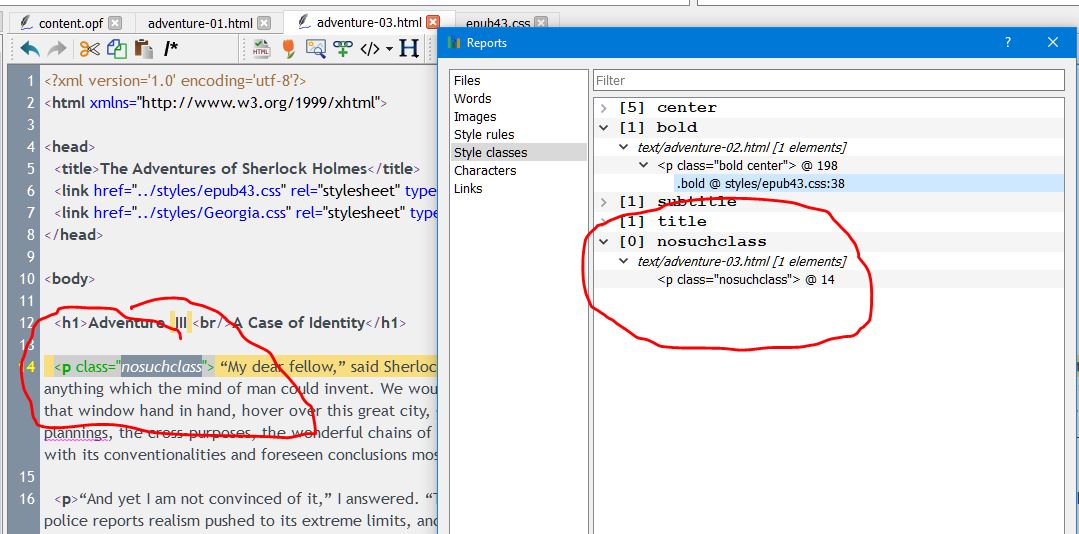
Task: Click the redo arrow in the editor toolbar
Action: point(56,49)
